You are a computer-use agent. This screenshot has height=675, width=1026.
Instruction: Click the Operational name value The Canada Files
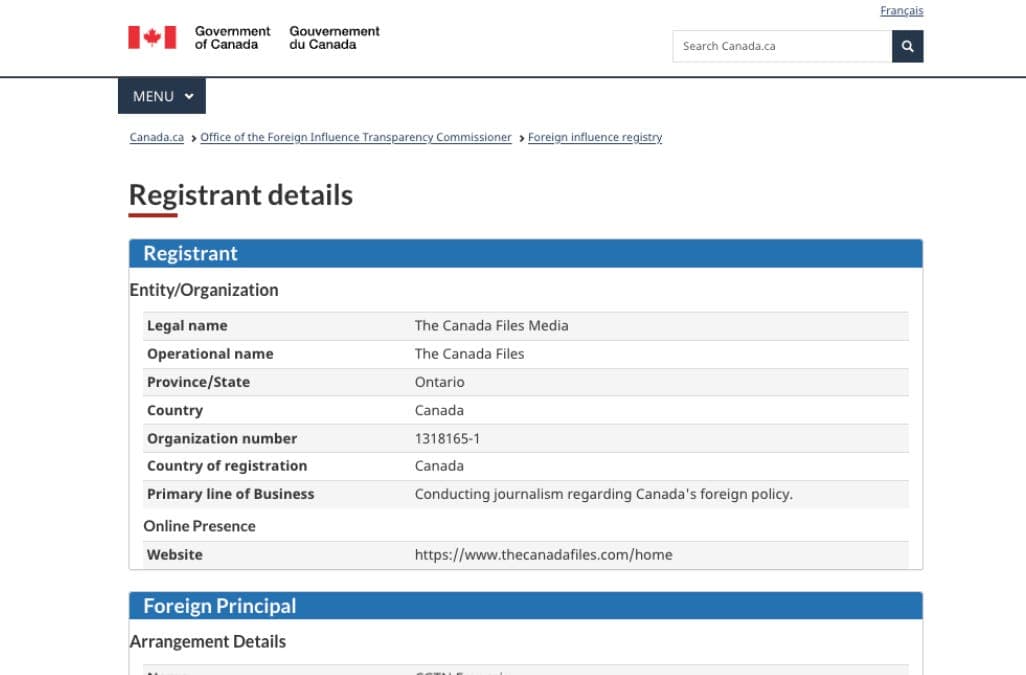click(469, 354)
